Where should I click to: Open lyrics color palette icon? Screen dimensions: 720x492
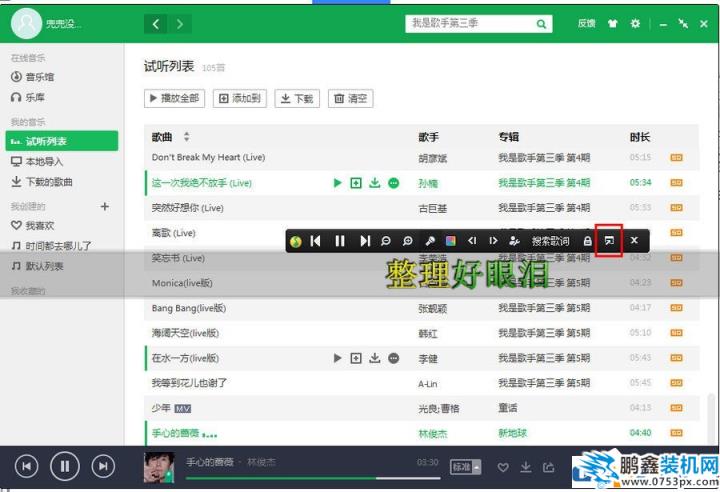451,241
